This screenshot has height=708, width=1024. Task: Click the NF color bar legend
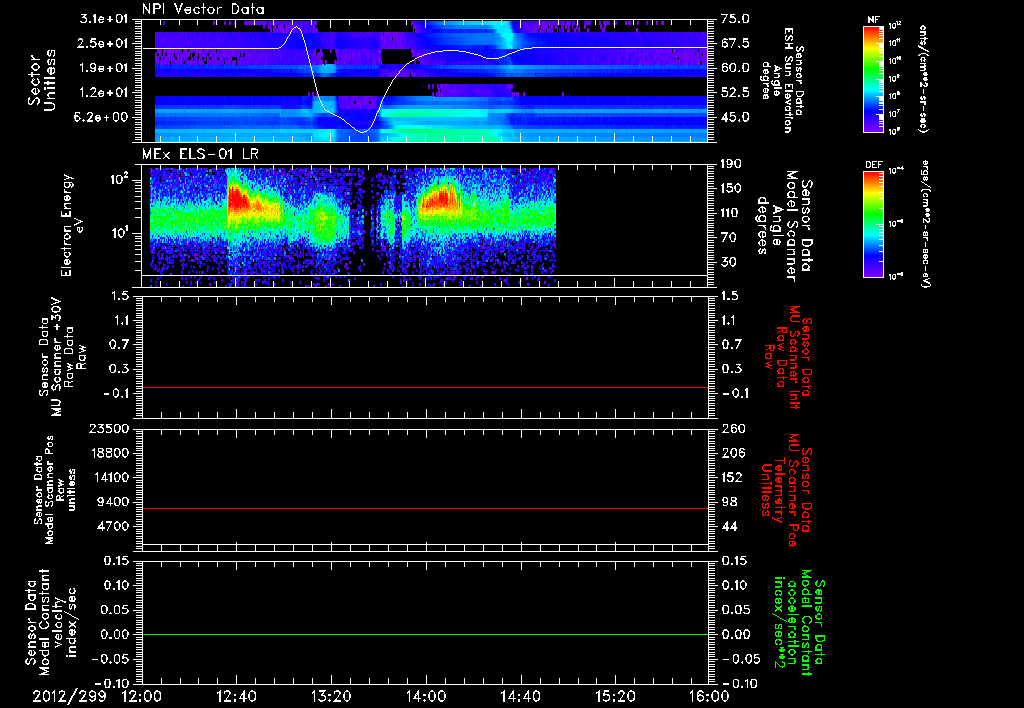[874, 78]
